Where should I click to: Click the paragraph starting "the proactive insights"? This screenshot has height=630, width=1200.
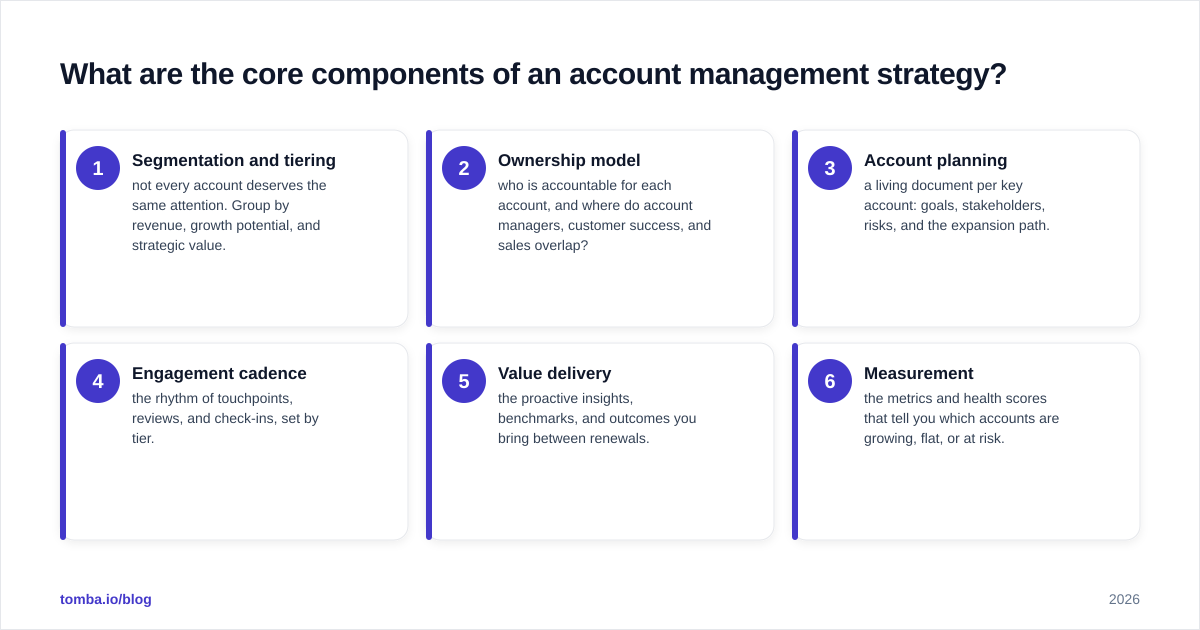pyautogui.click(x=597, y=418)
